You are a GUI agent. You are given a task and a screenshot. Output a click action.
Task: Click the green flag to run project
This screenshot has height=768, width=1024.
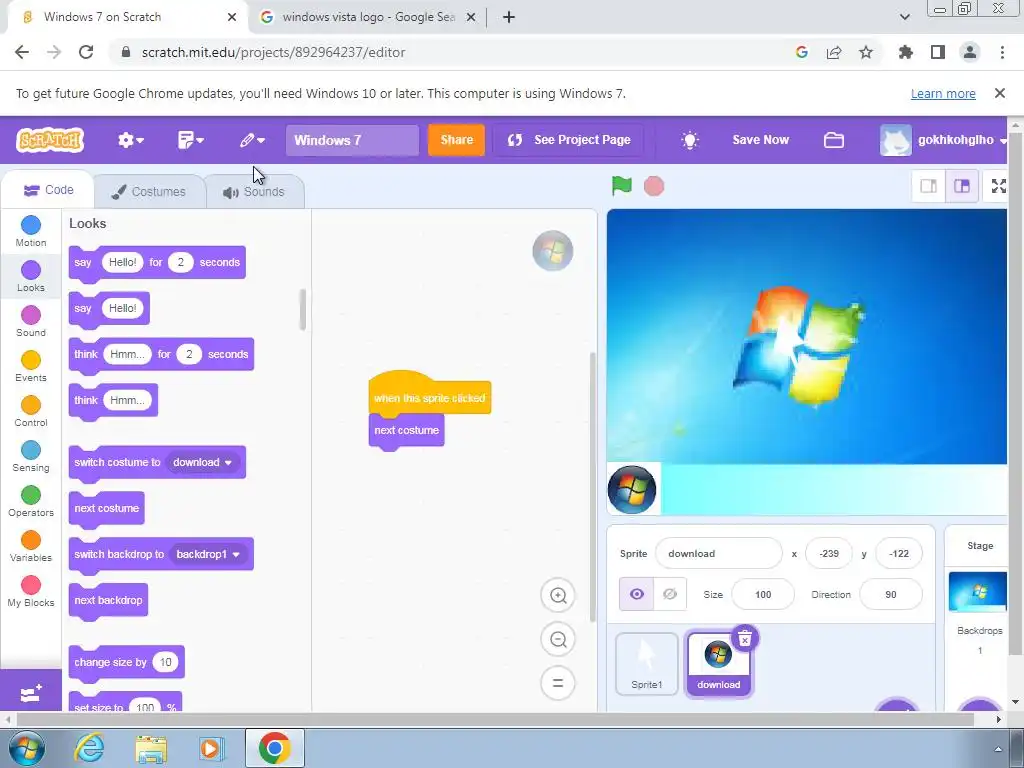coord(621,186)
